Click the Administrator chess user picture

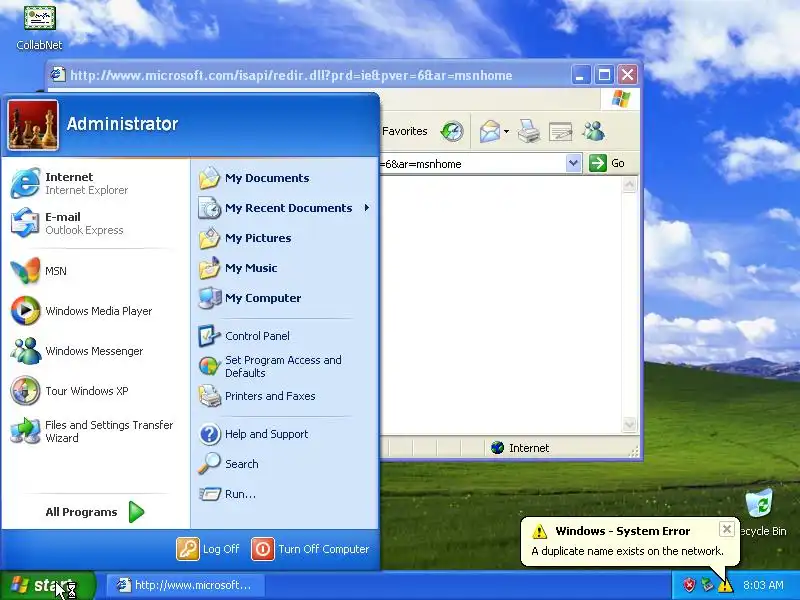(x=33, y=125)
